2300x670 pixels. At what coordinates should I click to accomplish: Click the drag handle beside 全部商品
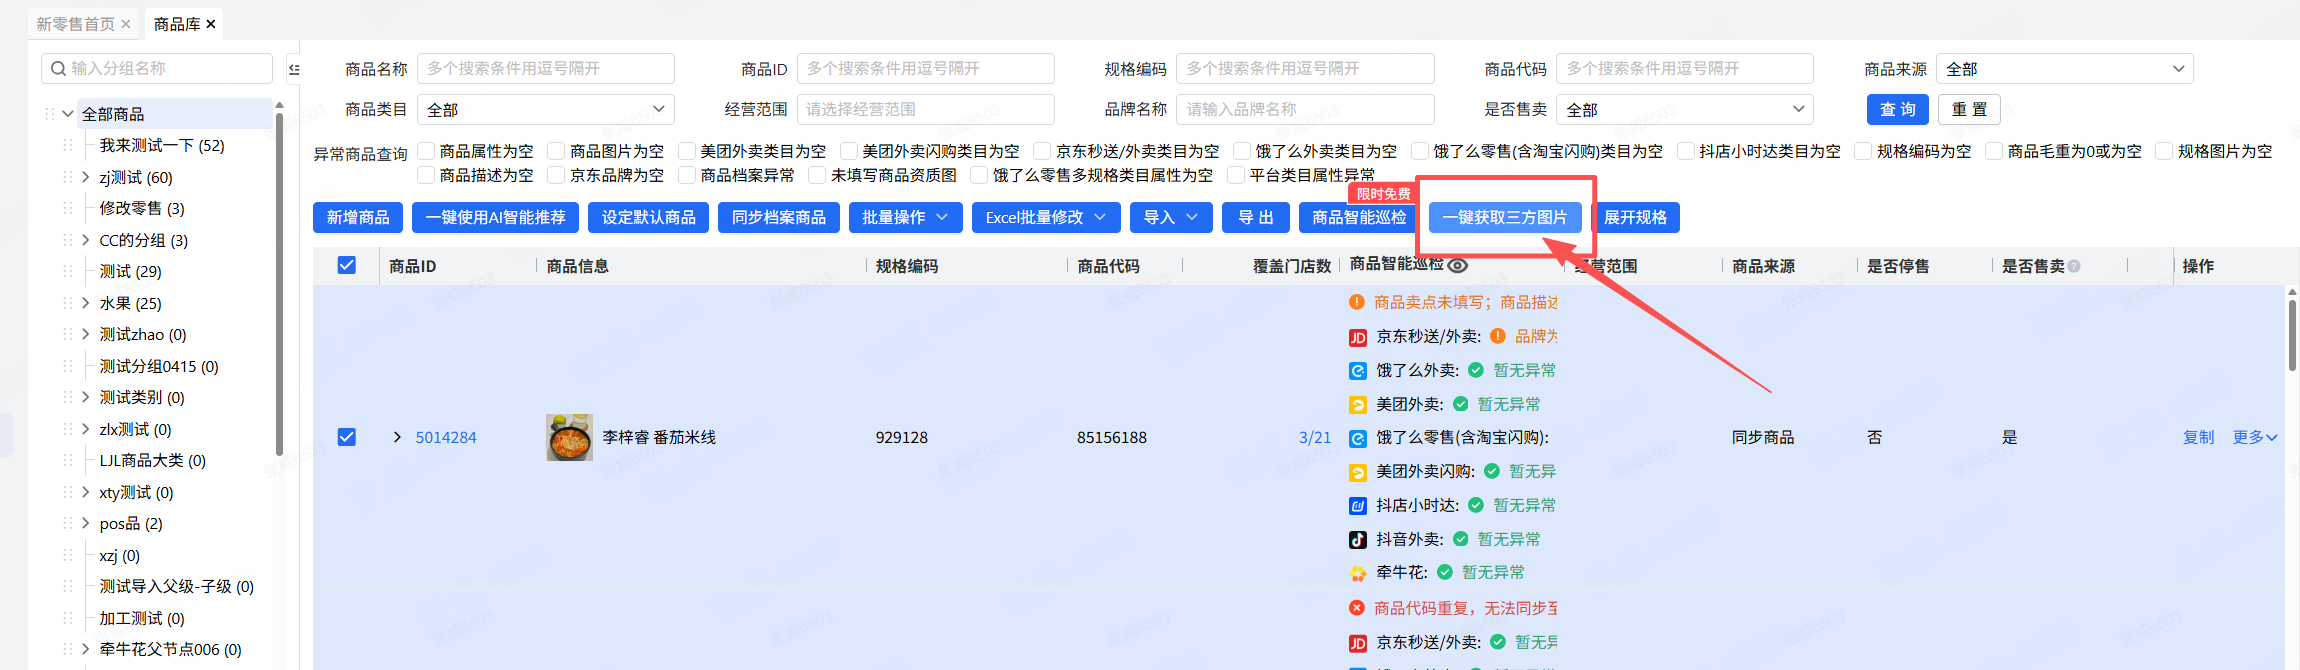coord(49,114)
